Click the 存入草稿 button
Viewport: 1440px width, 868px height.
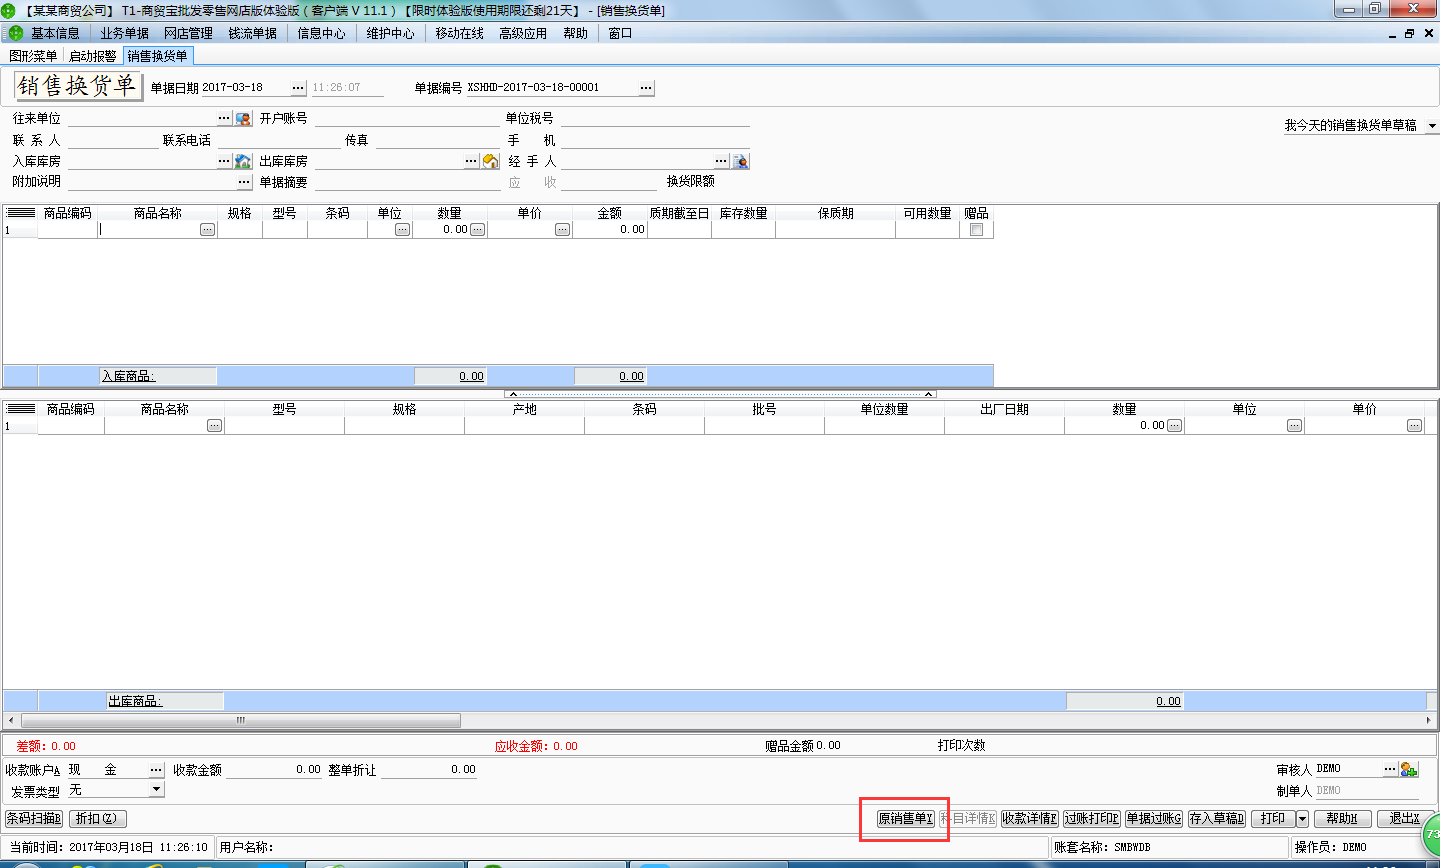[1216, 819]
